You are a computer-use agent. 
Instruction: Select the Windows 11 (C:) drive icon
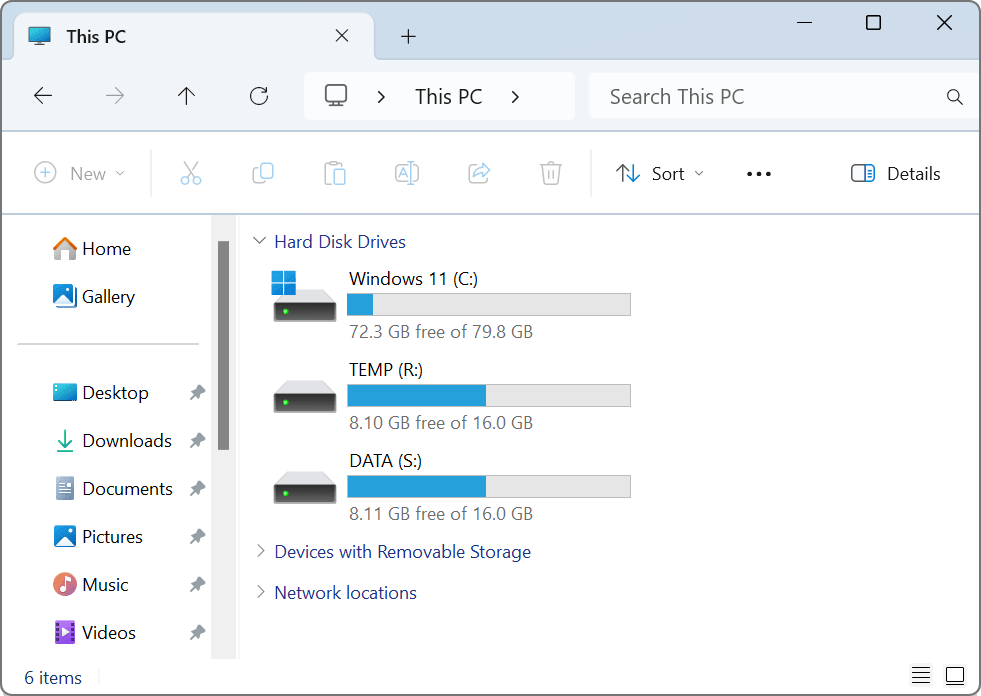(x=305, y=297)
